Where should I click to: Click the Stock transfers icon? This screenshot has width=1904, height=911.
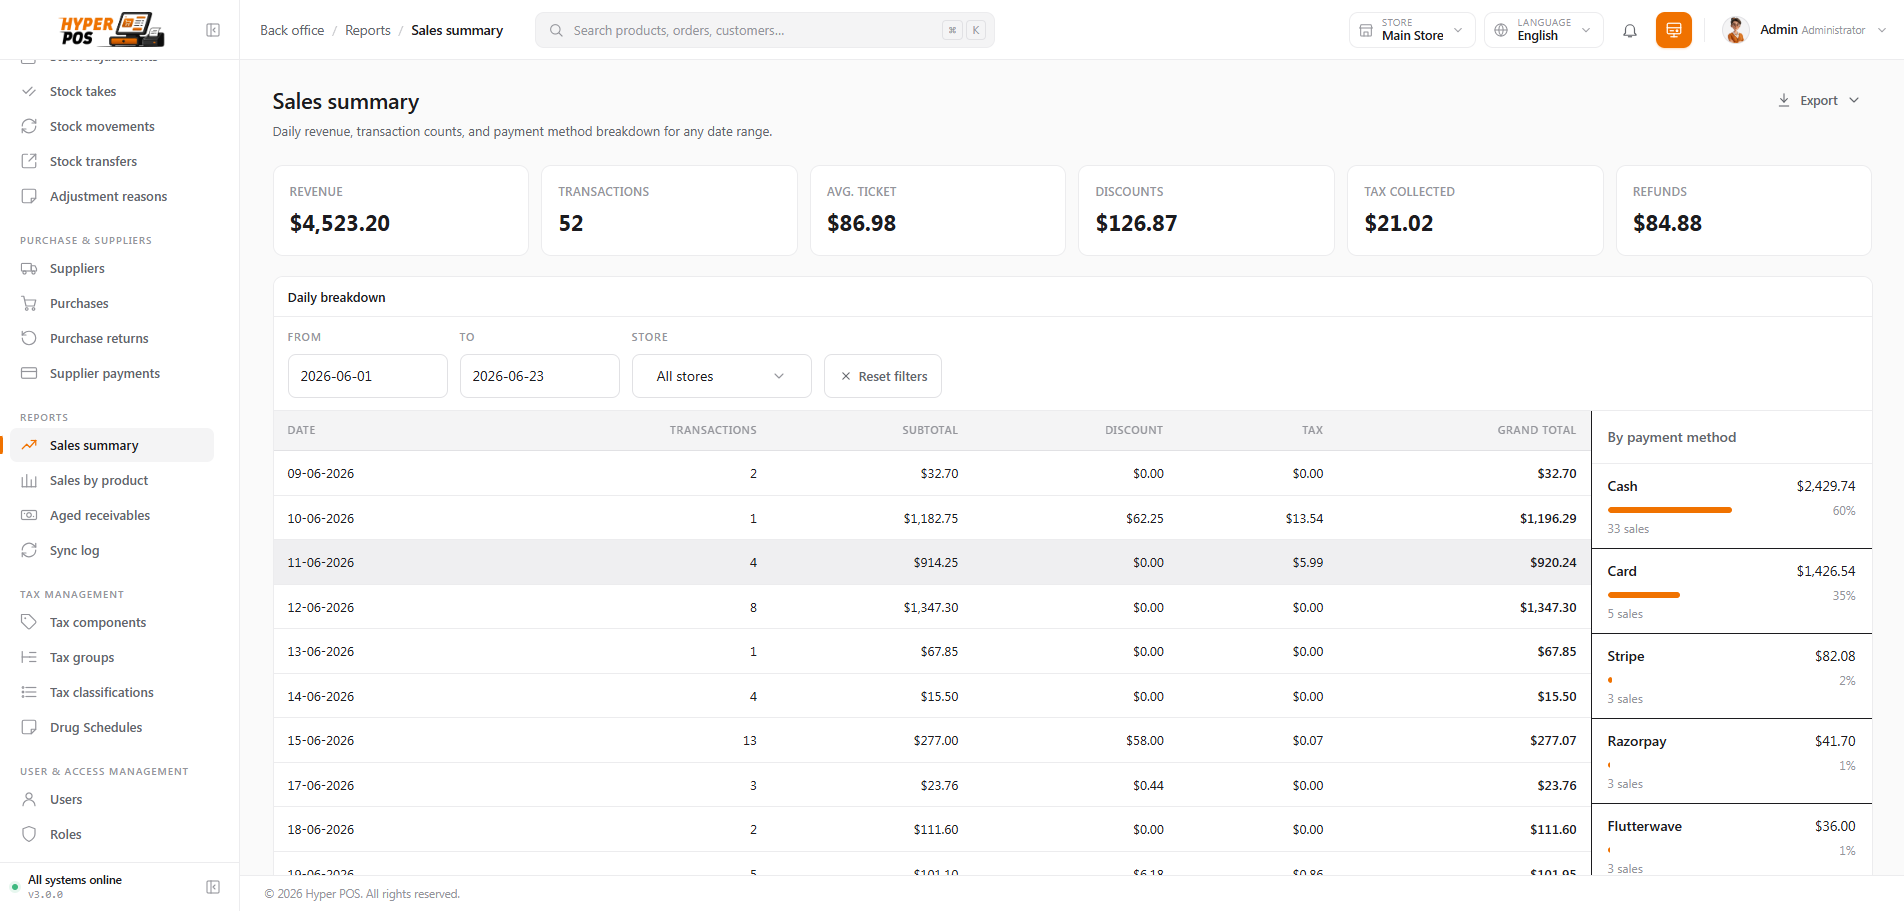(x=29, y=161)
